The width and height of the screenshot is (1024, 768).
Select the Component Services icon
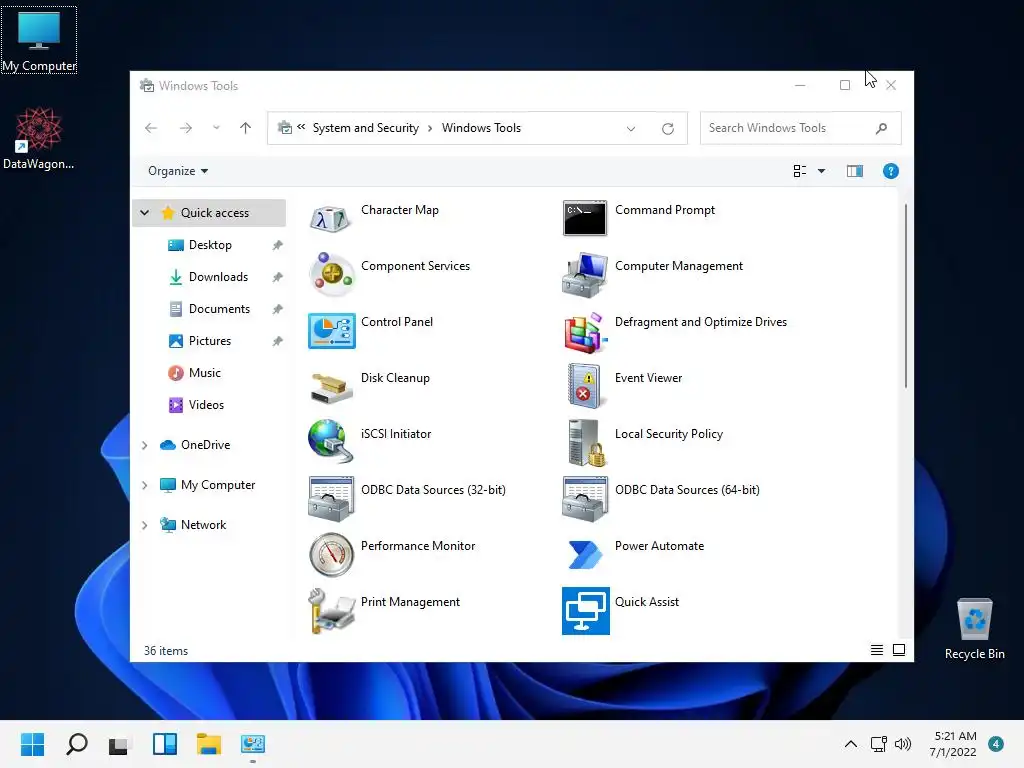[x=331, y=274]
